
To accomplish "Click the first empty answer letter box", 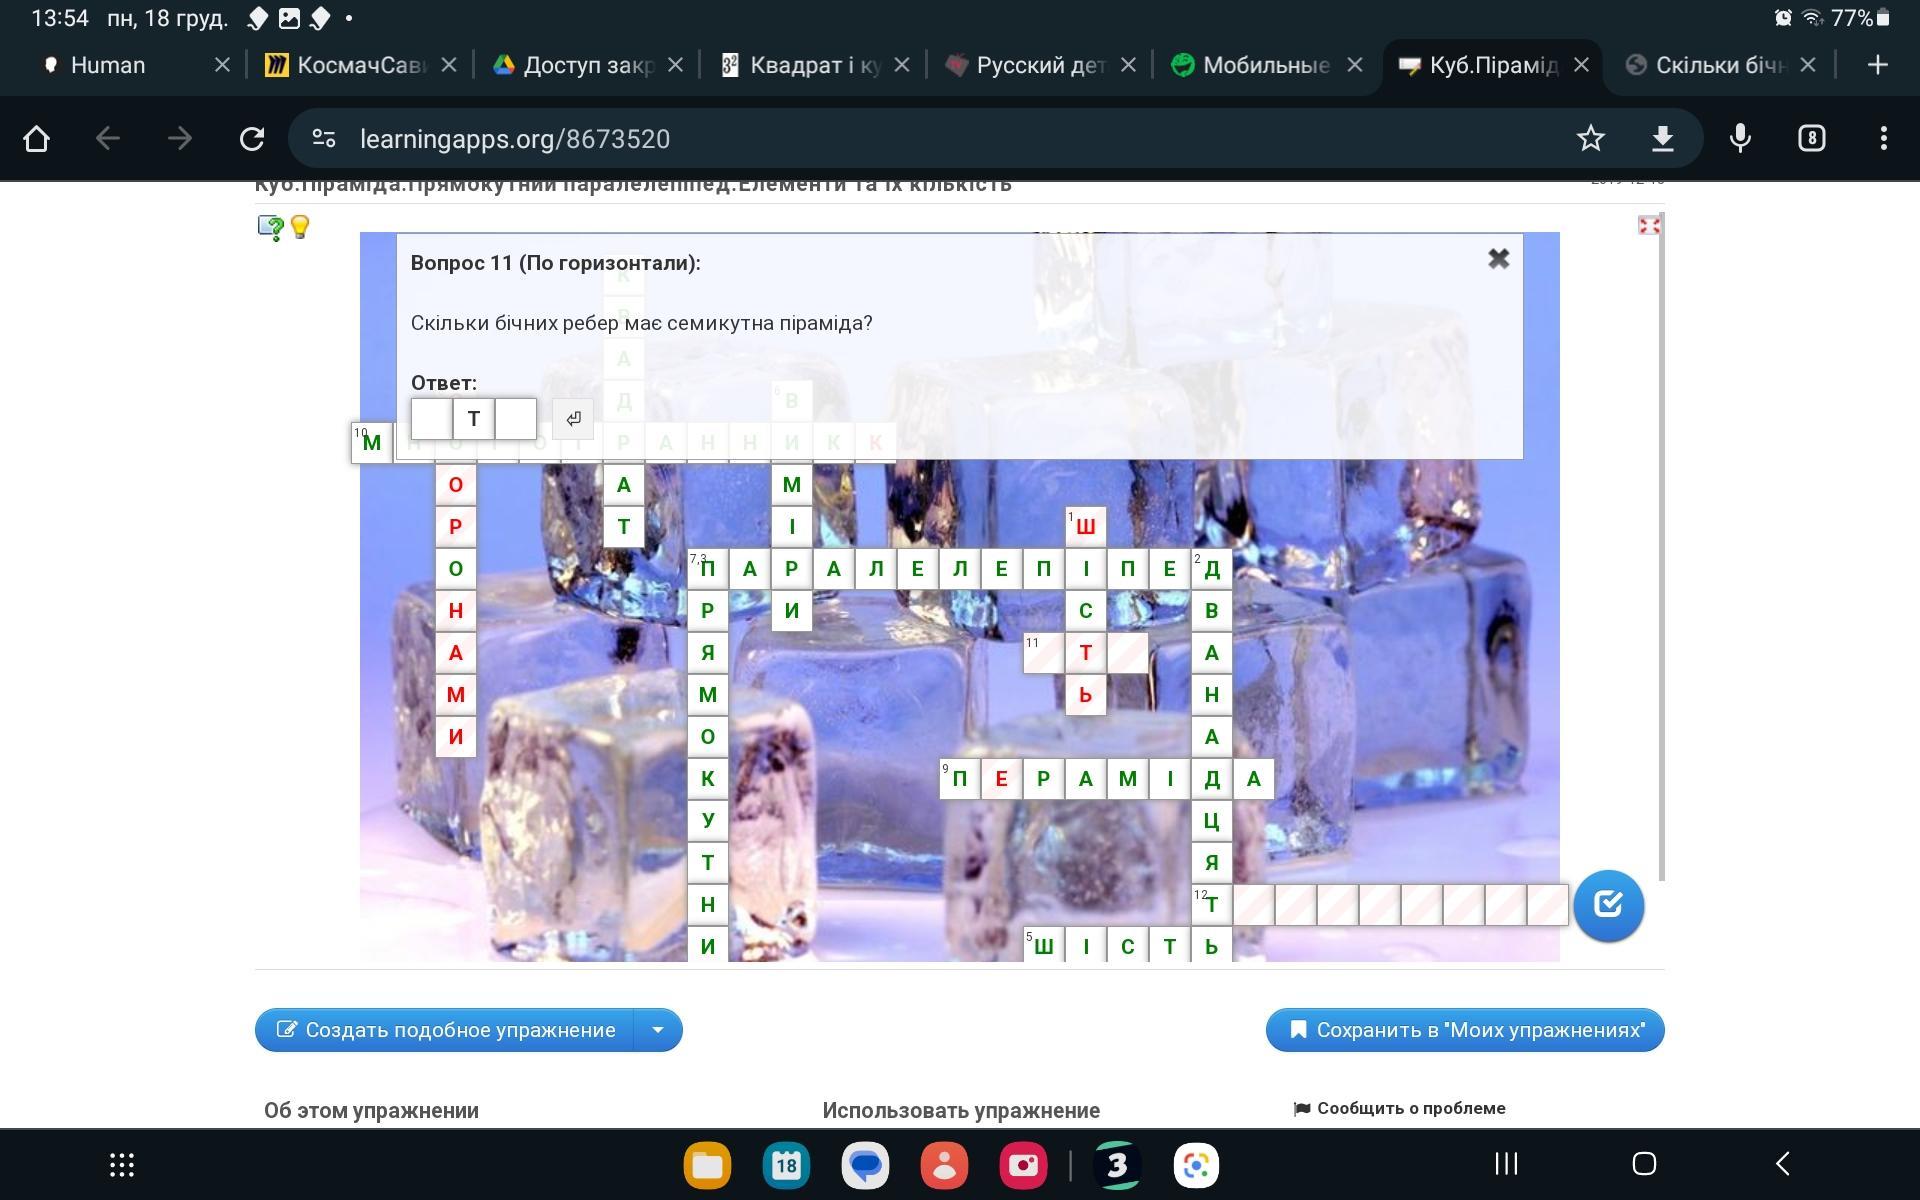I will coord(432,419).
